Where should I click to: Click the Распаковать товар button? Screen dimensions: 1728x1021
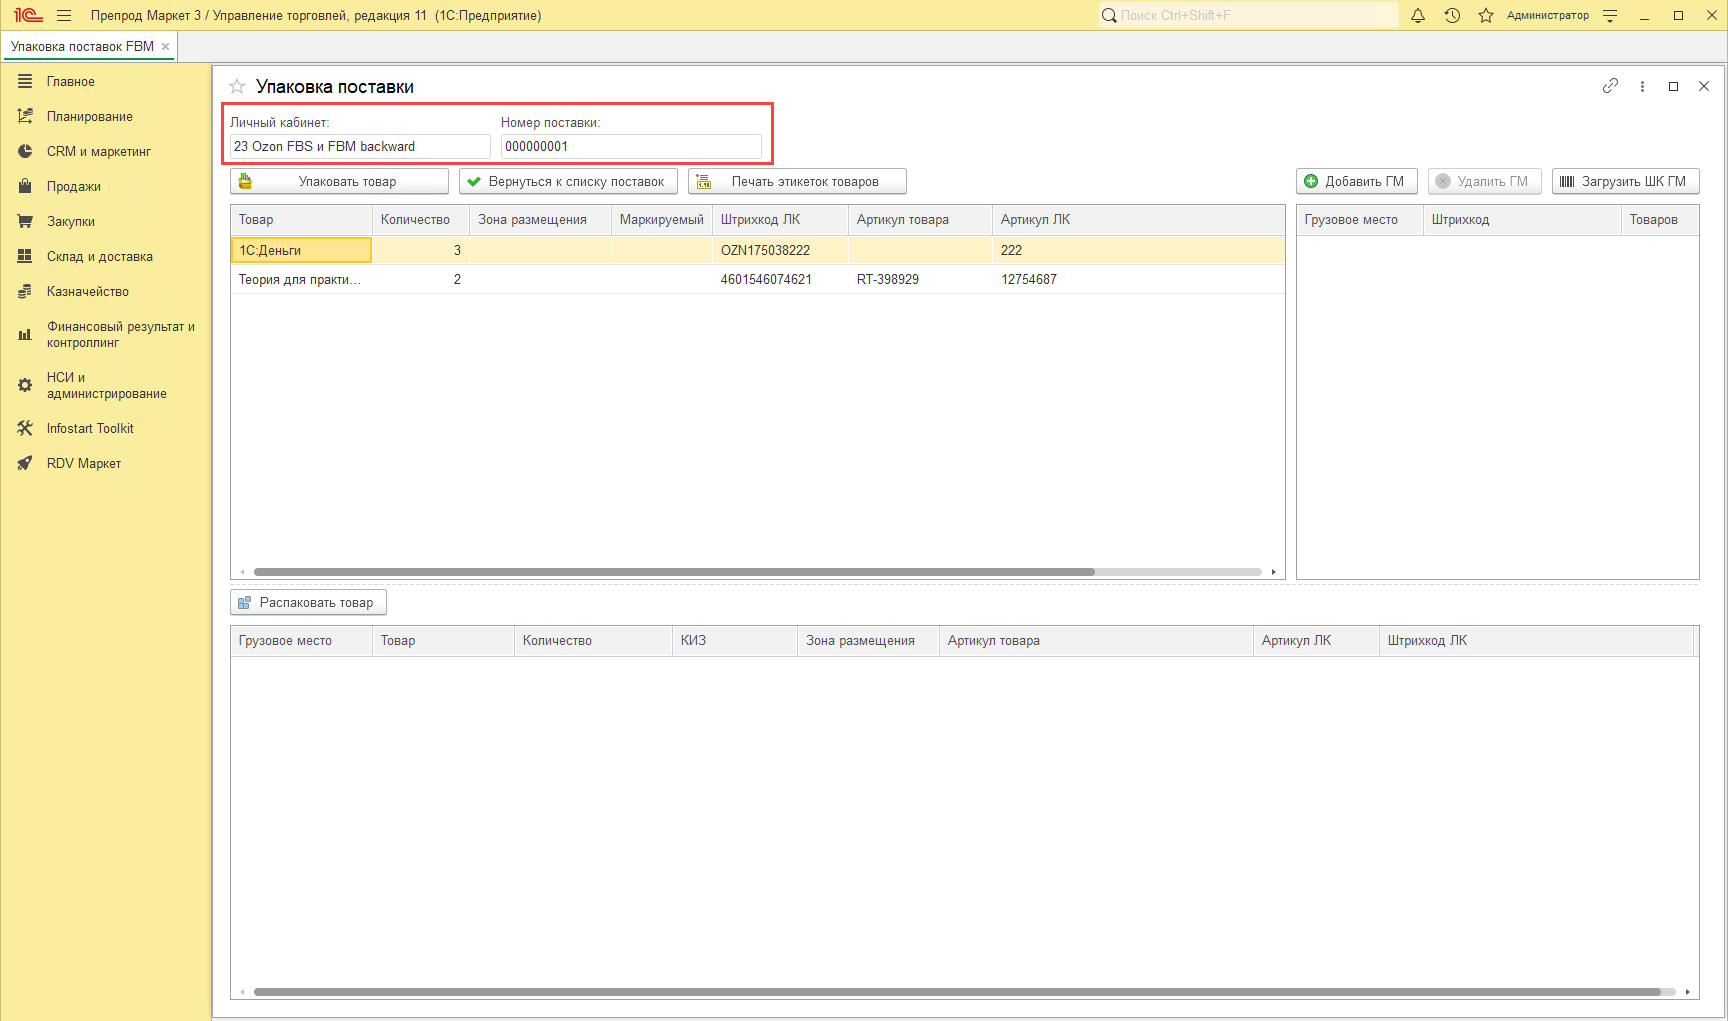(308, 602)
